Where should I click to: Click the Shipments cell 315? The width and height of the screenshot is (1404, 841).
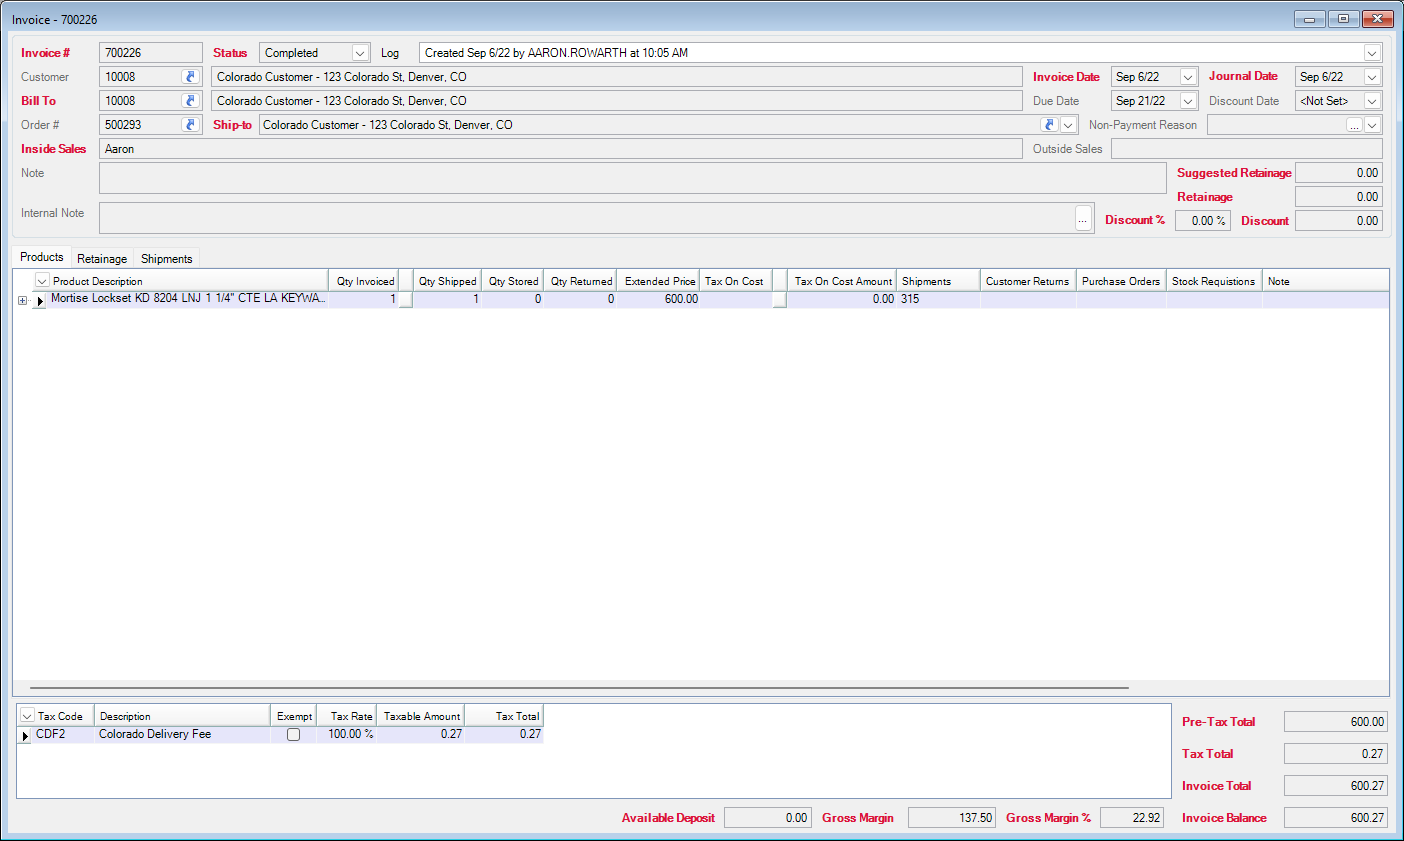click(x=938, y=299)
